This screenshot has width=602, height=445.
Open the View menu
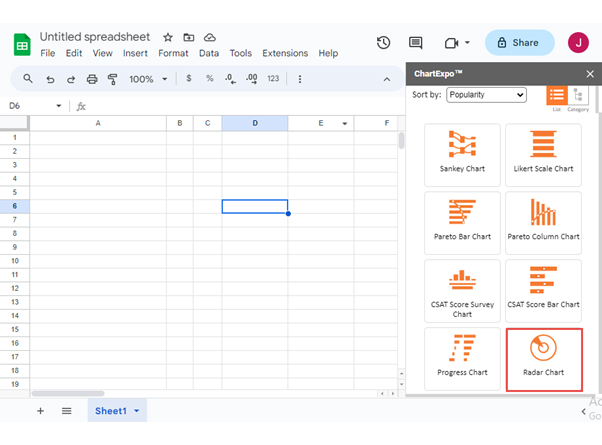click(x=103, y=53)
